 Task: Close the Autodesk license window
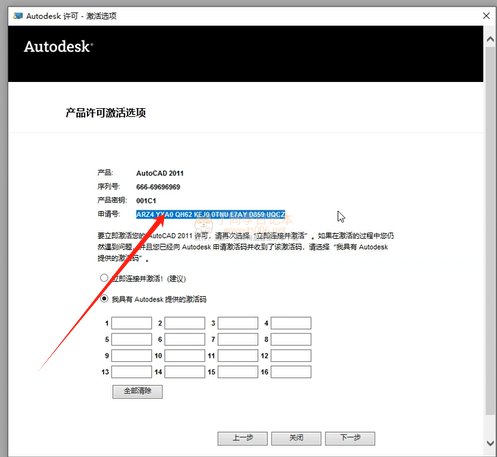click(486, 16)
